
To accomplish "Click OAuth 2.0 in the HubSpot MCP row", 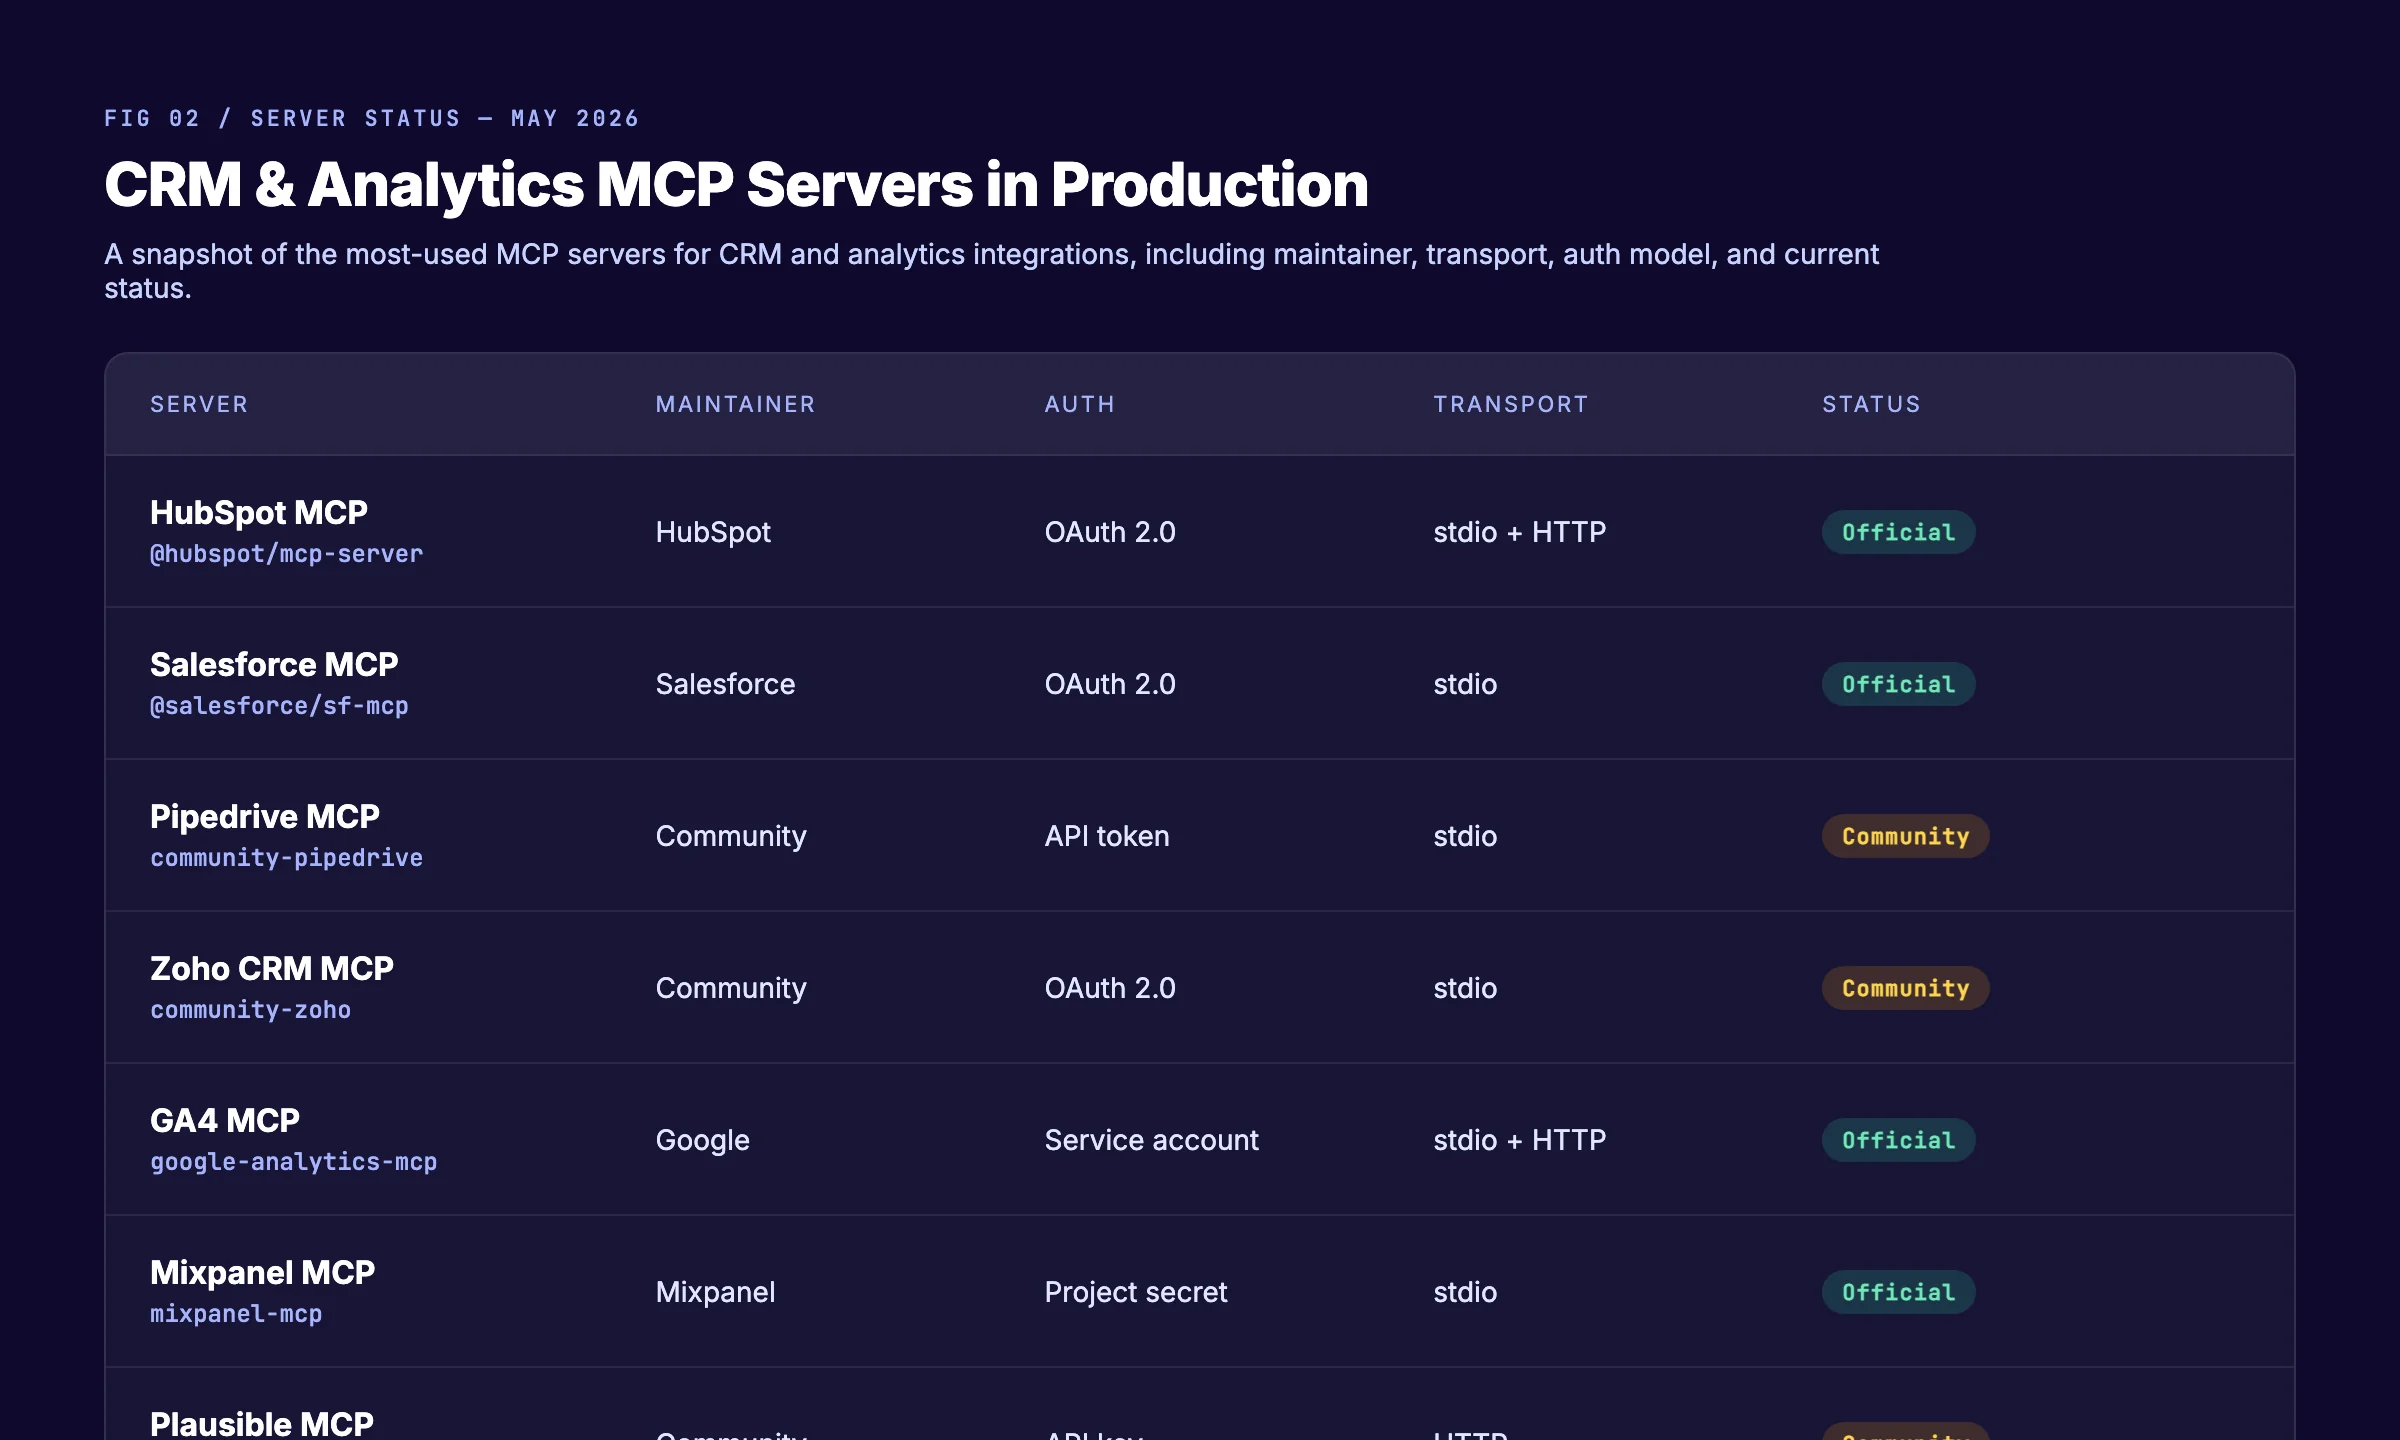I will pos(1110,532).
